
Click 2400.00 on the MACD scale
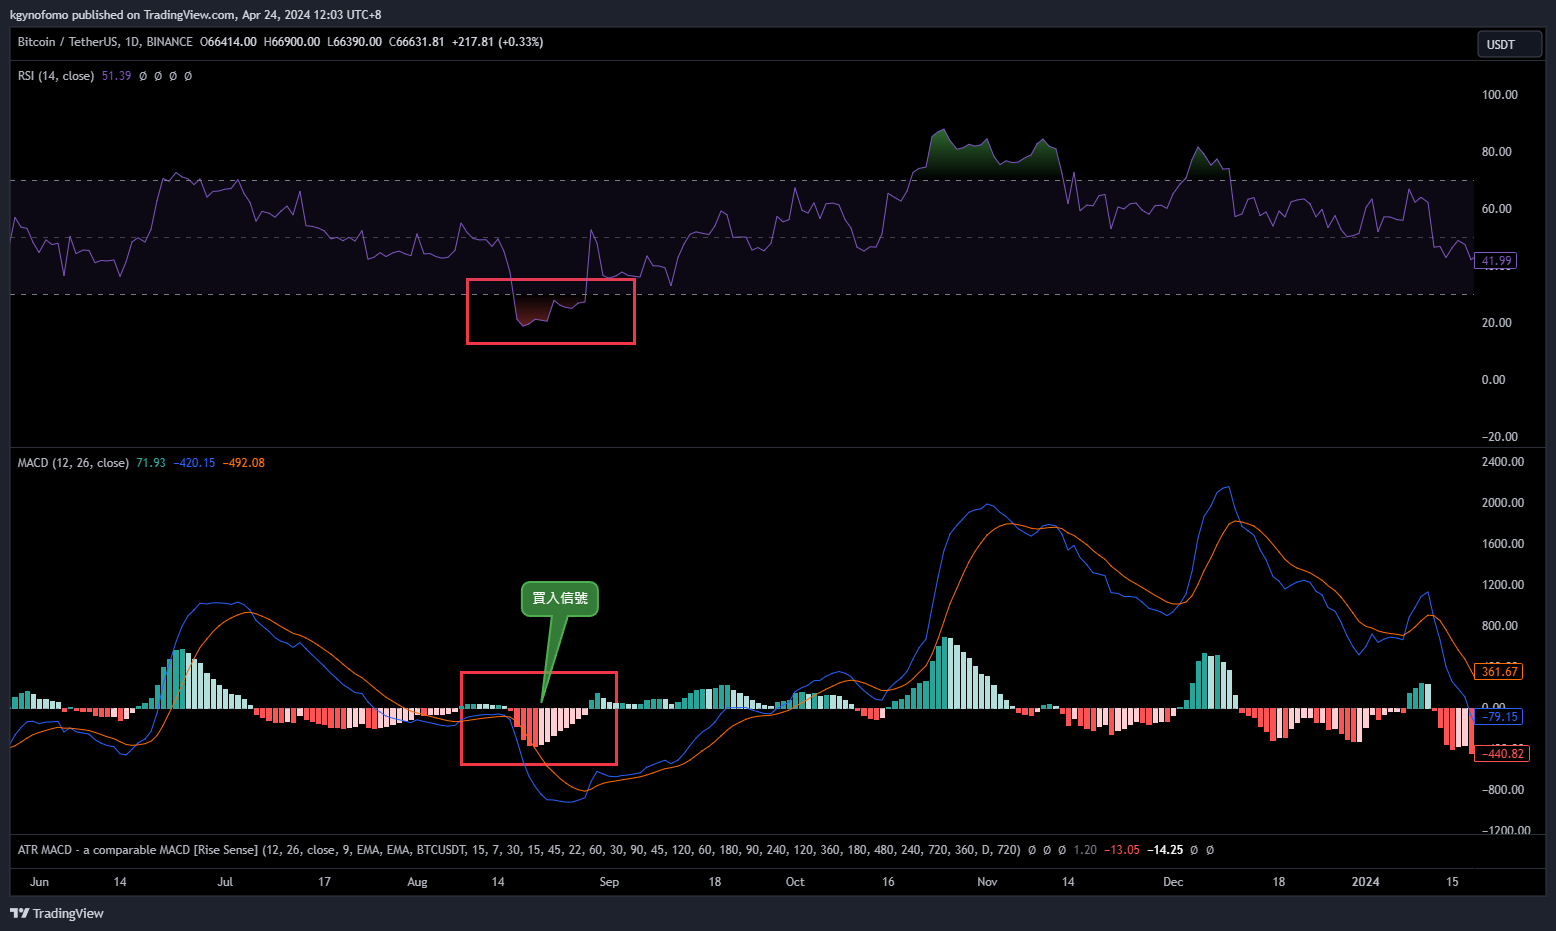point(1503,462)
